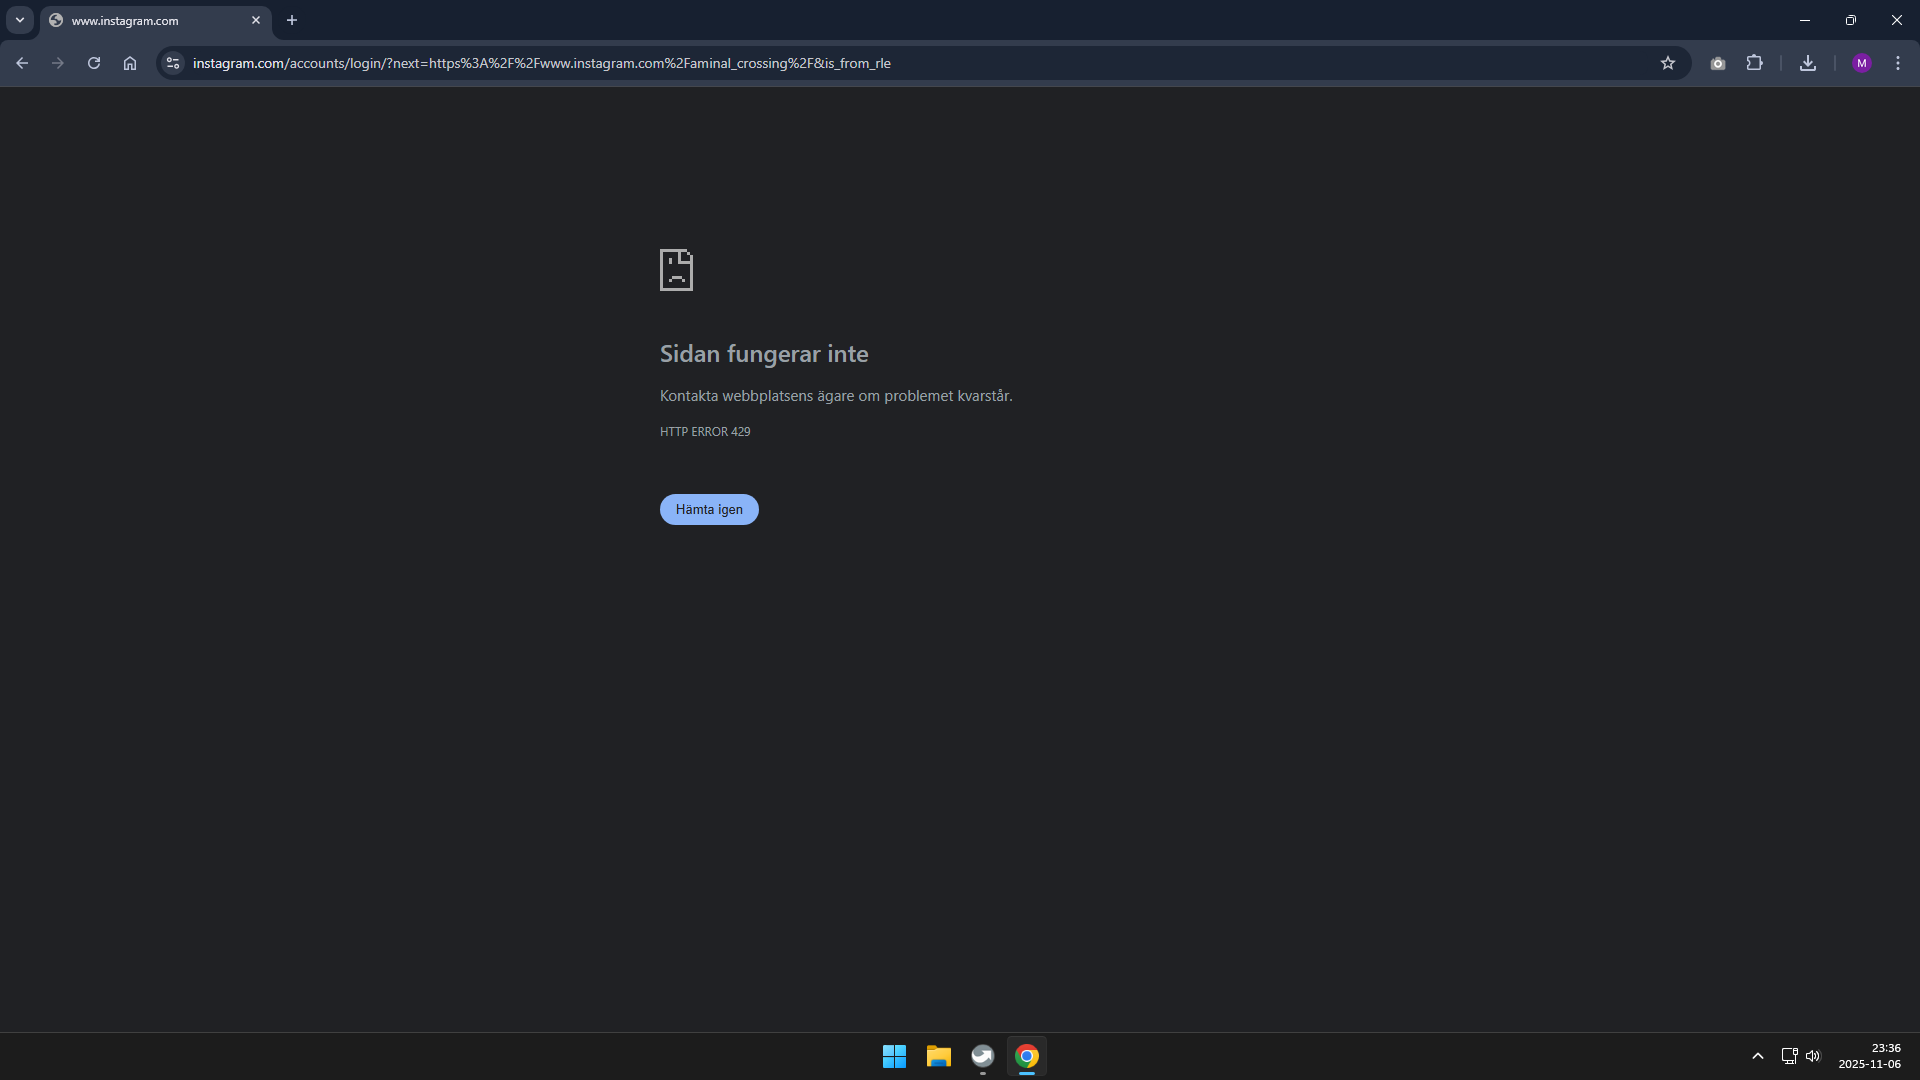
Task: Open downloads from toolbar icon
Action: click(x=1808, y=63)
